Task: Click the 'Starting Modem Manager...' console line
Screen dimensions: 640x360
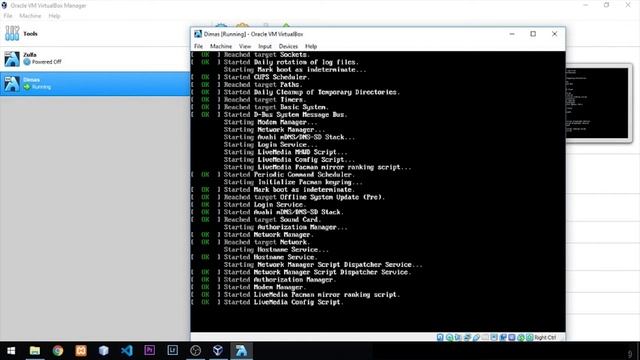Action: [270, 122]
